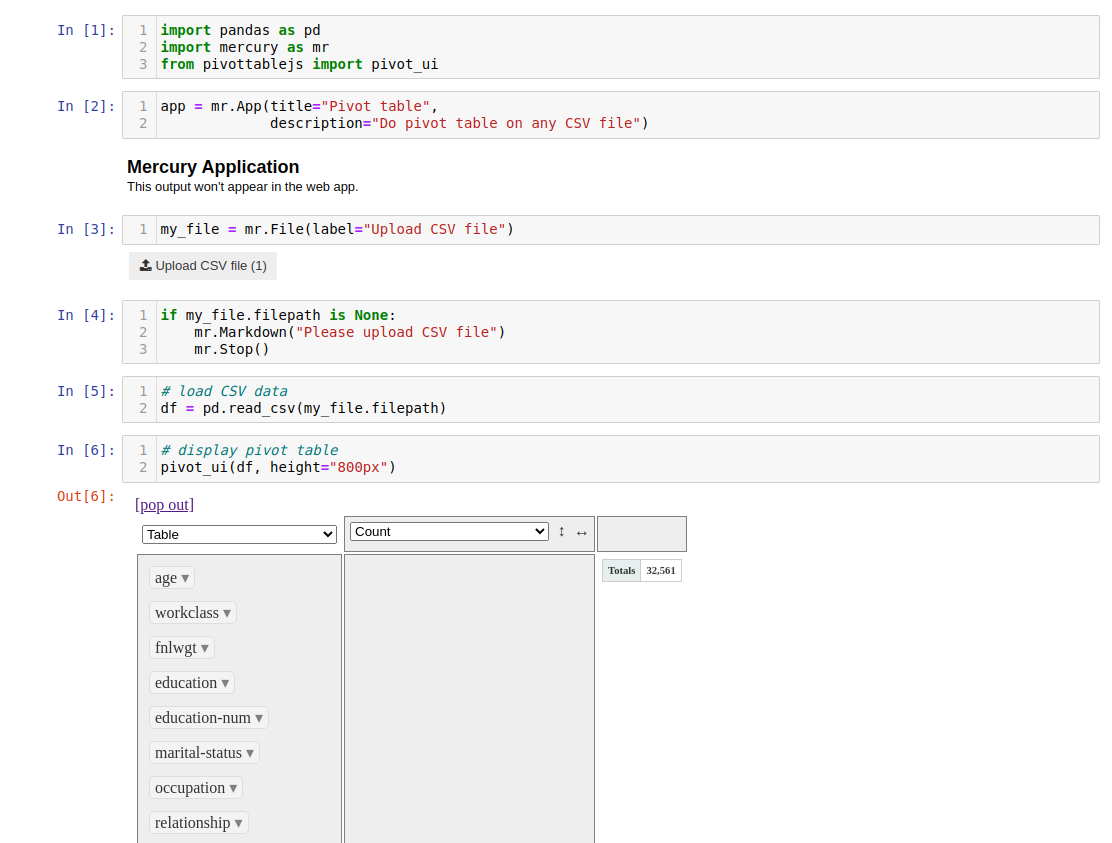Viewport: 1112px width, 843px height.
Task: Open the Count aggregator dropdown
Action: coord(447,531)
